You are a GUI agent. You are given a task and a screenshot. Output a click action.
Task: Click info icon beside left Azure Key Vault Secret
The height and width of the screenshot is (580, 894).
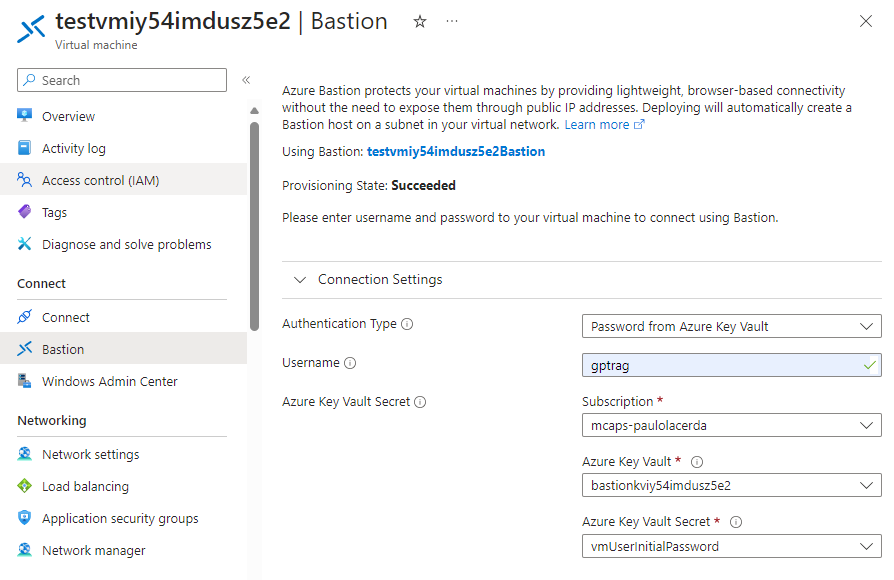pos(420,402)
